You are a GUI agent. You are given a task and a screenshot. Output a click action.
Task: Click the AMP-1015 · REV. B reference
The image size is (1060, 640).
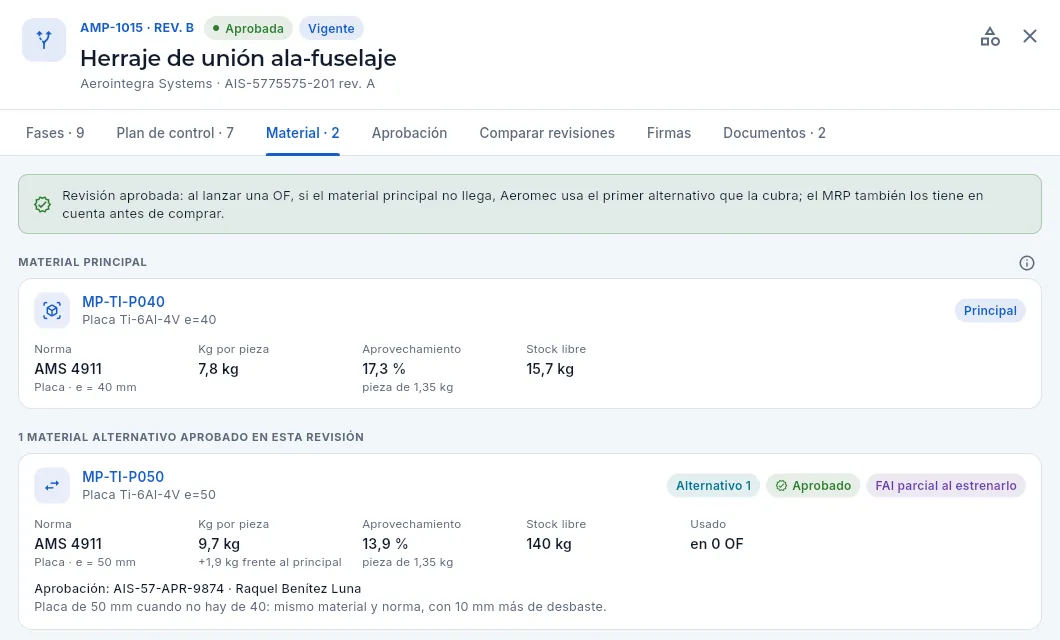[x=137, y=28]
